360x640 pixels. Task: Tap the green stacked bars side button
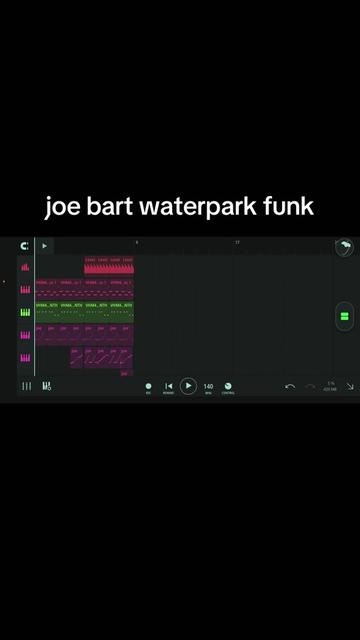pos(344,316)
